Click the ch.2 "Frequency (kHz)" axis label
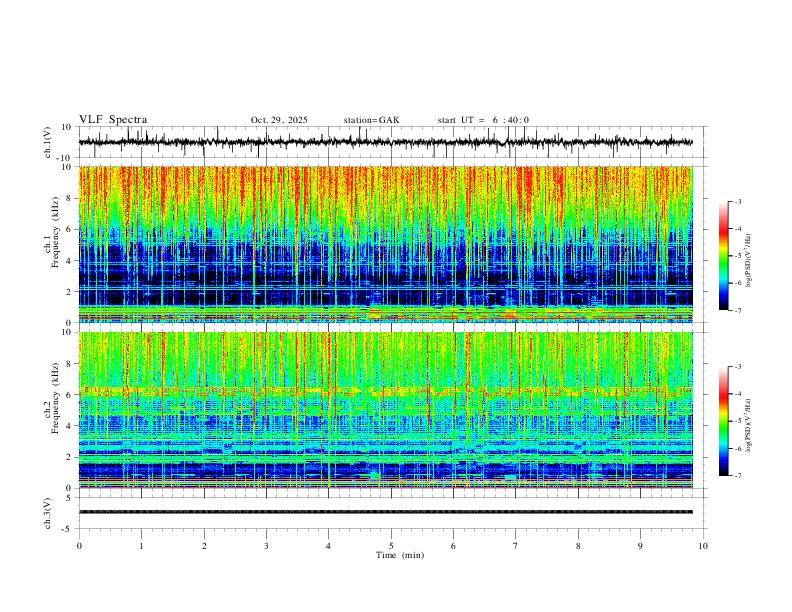Image resolution: width=792 pixels, height=612 pixels. click(56, 398)
